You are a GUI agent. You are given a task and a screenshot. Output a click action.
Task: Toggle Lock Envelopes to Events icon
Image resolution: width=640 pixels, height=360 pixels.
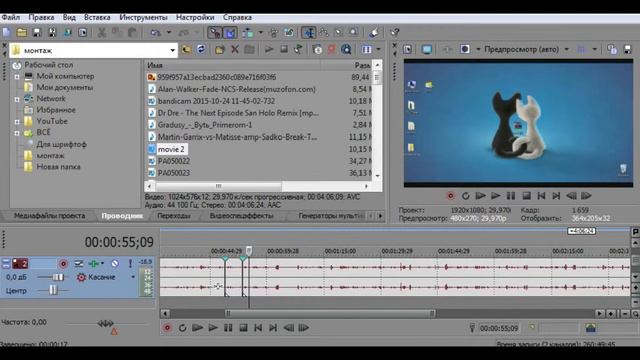coord(274,33)
